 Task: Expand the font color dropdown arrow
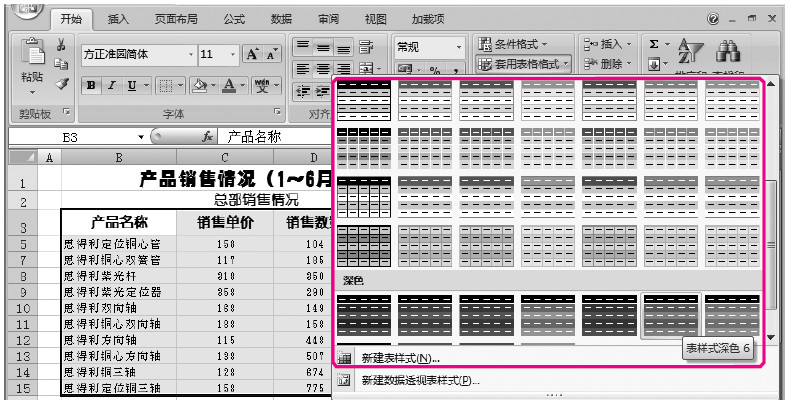click(244, 86)
